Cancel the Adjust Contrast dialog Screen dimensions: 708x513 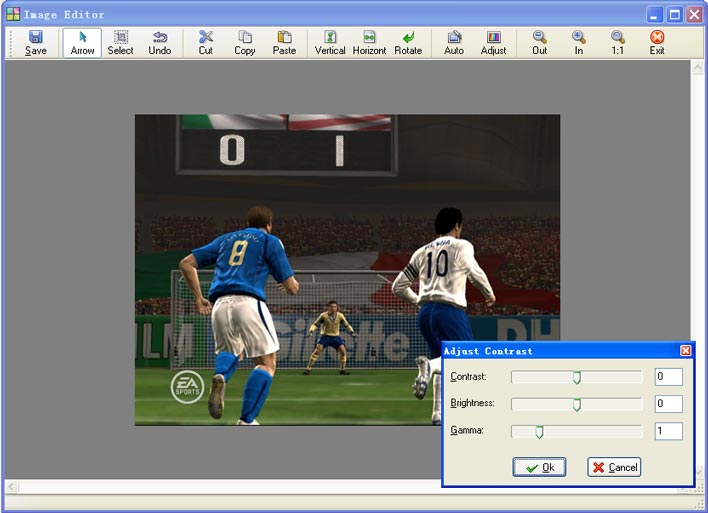point(614,467)
